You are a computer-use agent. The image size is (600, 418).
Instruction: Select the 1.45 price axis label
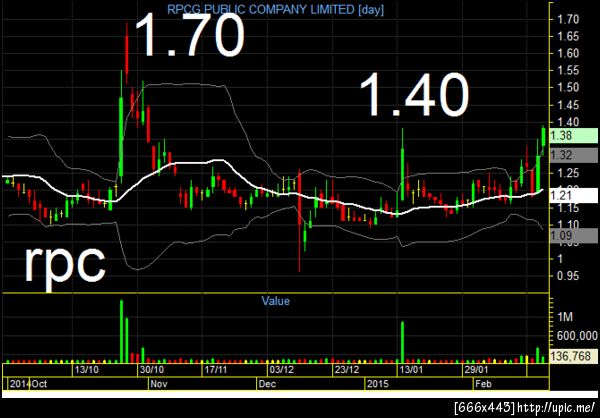pyautogui.click(x=567, y=105)
